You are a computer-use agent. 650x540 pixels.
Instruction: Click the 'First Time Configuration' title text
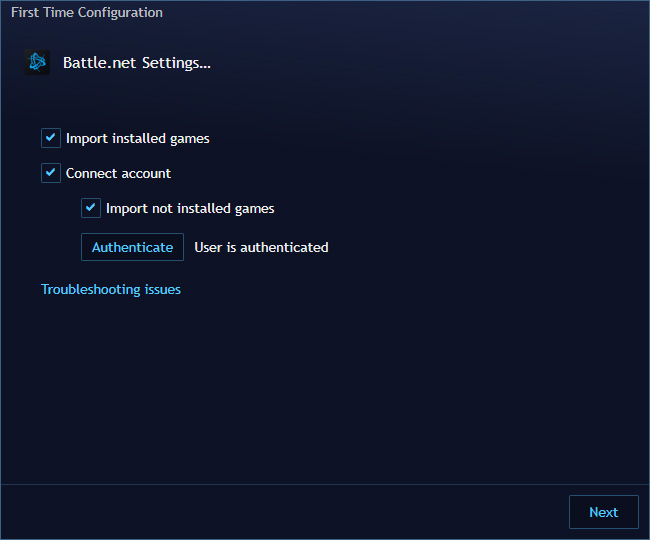pyautogui.click(x=87, y=12)
